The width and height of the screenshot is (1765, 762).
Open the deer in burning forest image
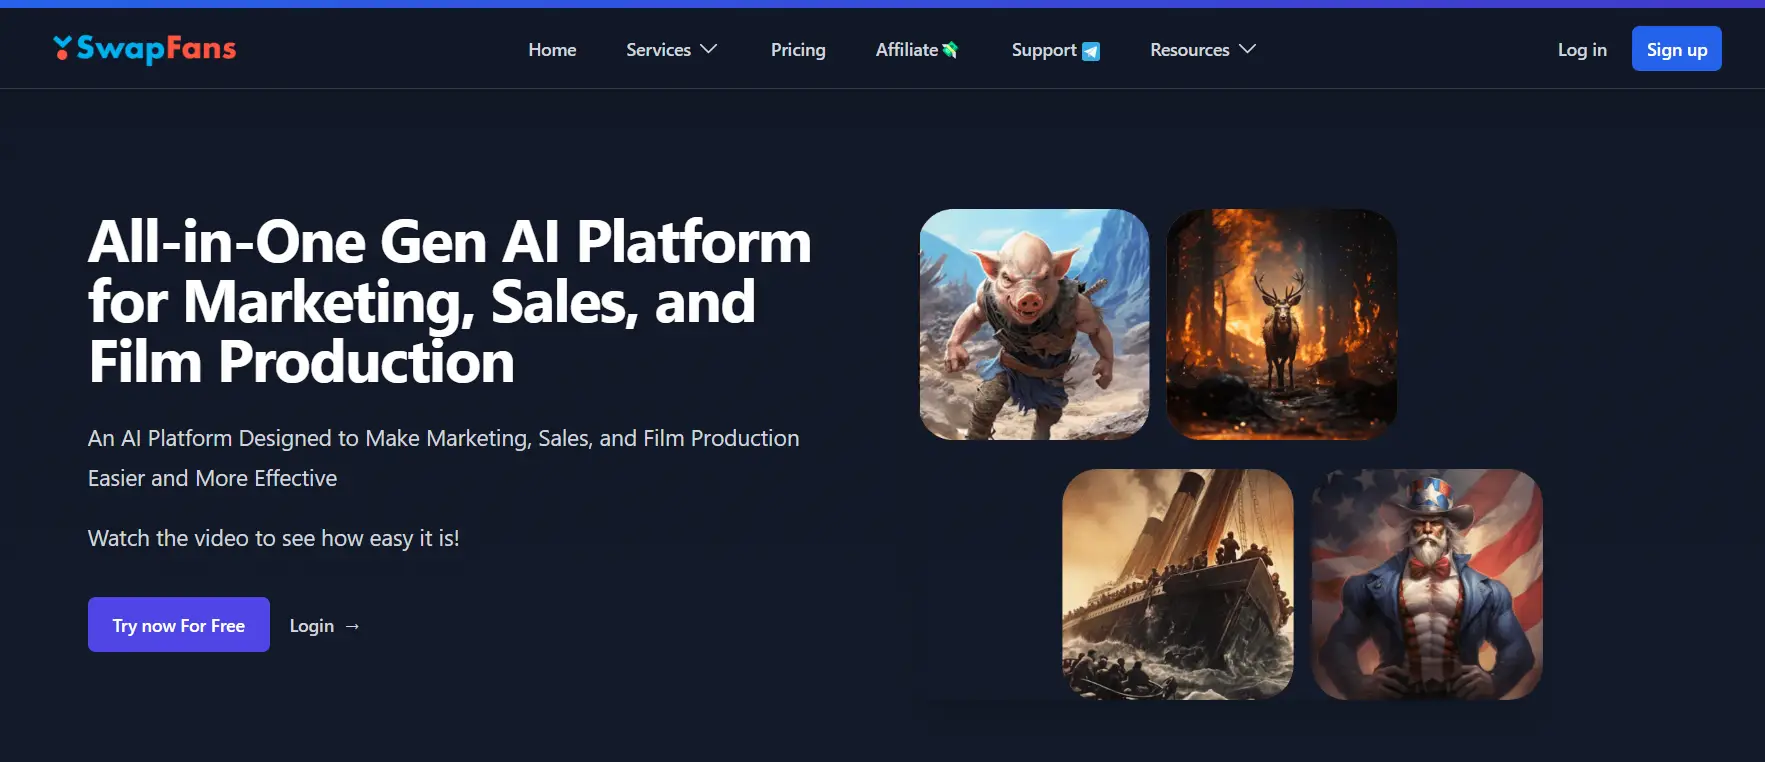click(x=1281, y=324)
